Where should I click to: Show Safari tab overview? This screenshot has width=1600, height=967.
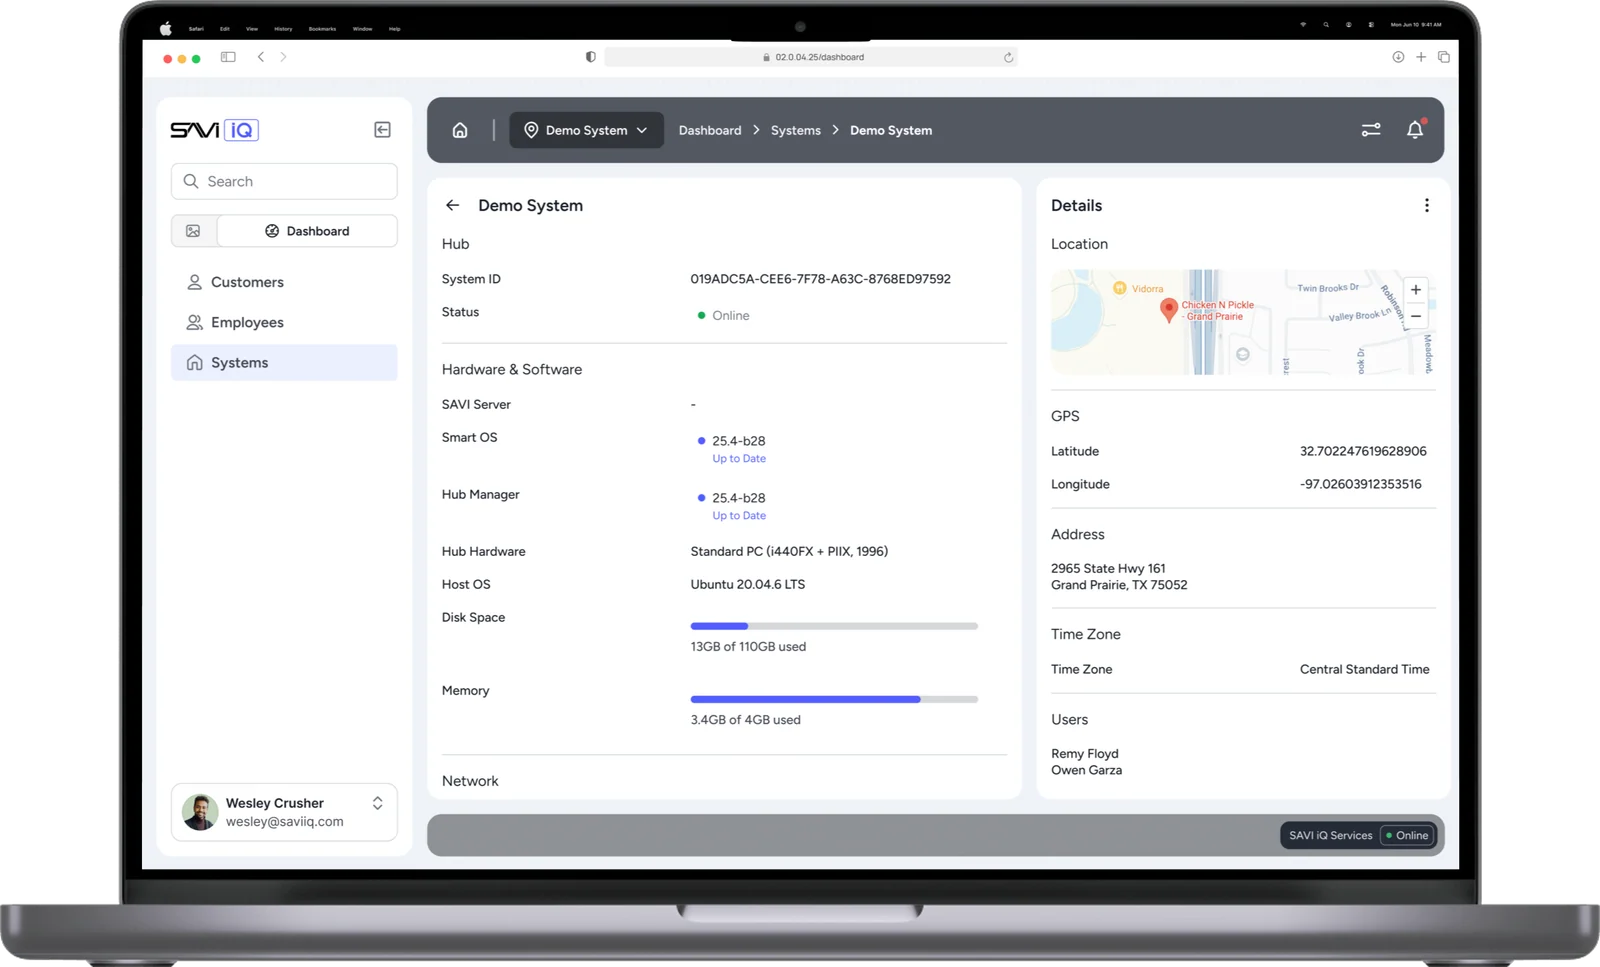tap(1444, 57)
